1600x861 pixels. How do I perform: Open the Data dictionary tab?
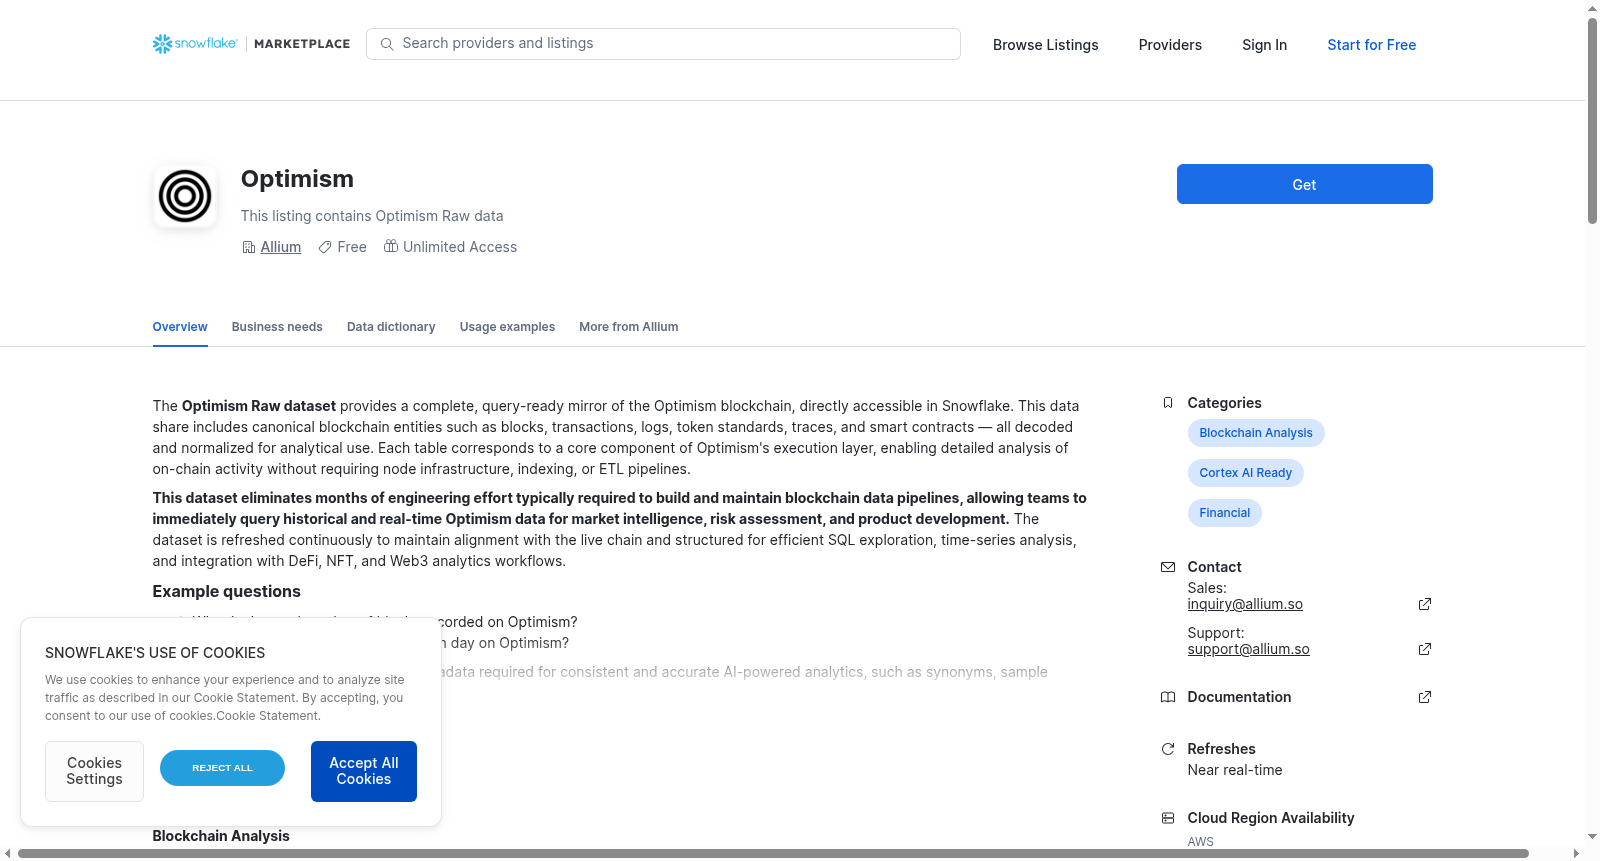coord(391,327)
